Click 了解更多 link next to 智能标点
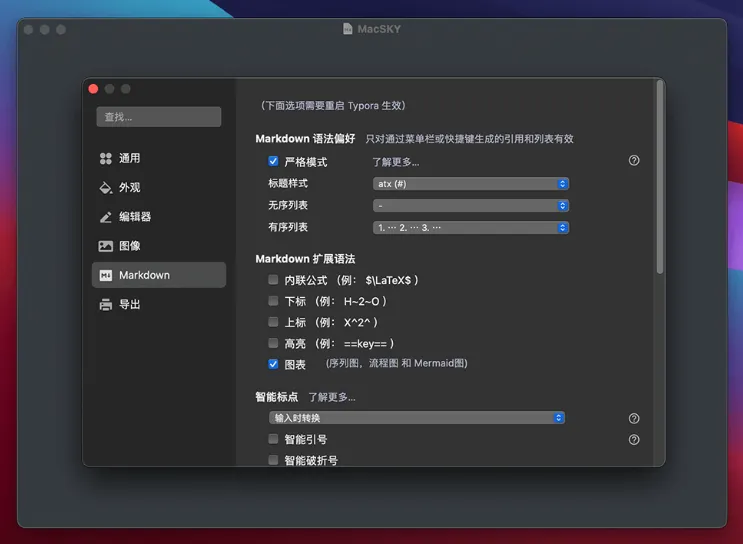 332,397
